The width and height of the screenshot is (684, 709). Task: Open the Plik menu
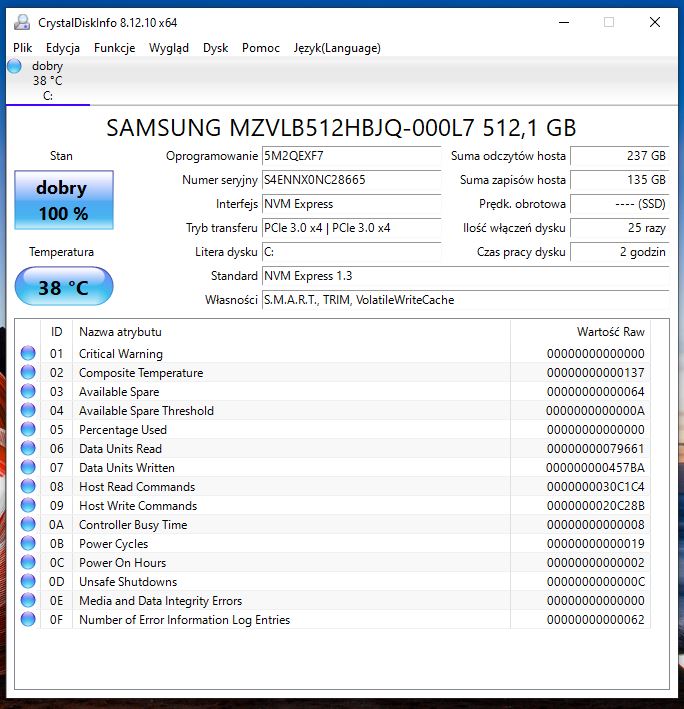(23, 47)
